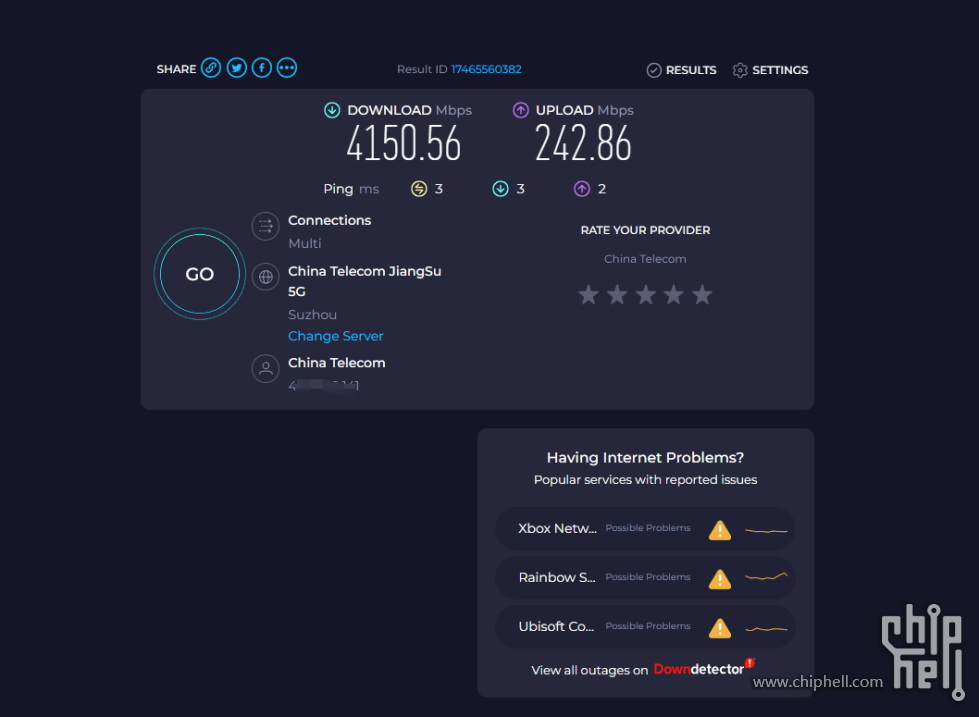The image size is (979, 717).
Task: Click the ISP user profile icon
Action: (265, 368)
